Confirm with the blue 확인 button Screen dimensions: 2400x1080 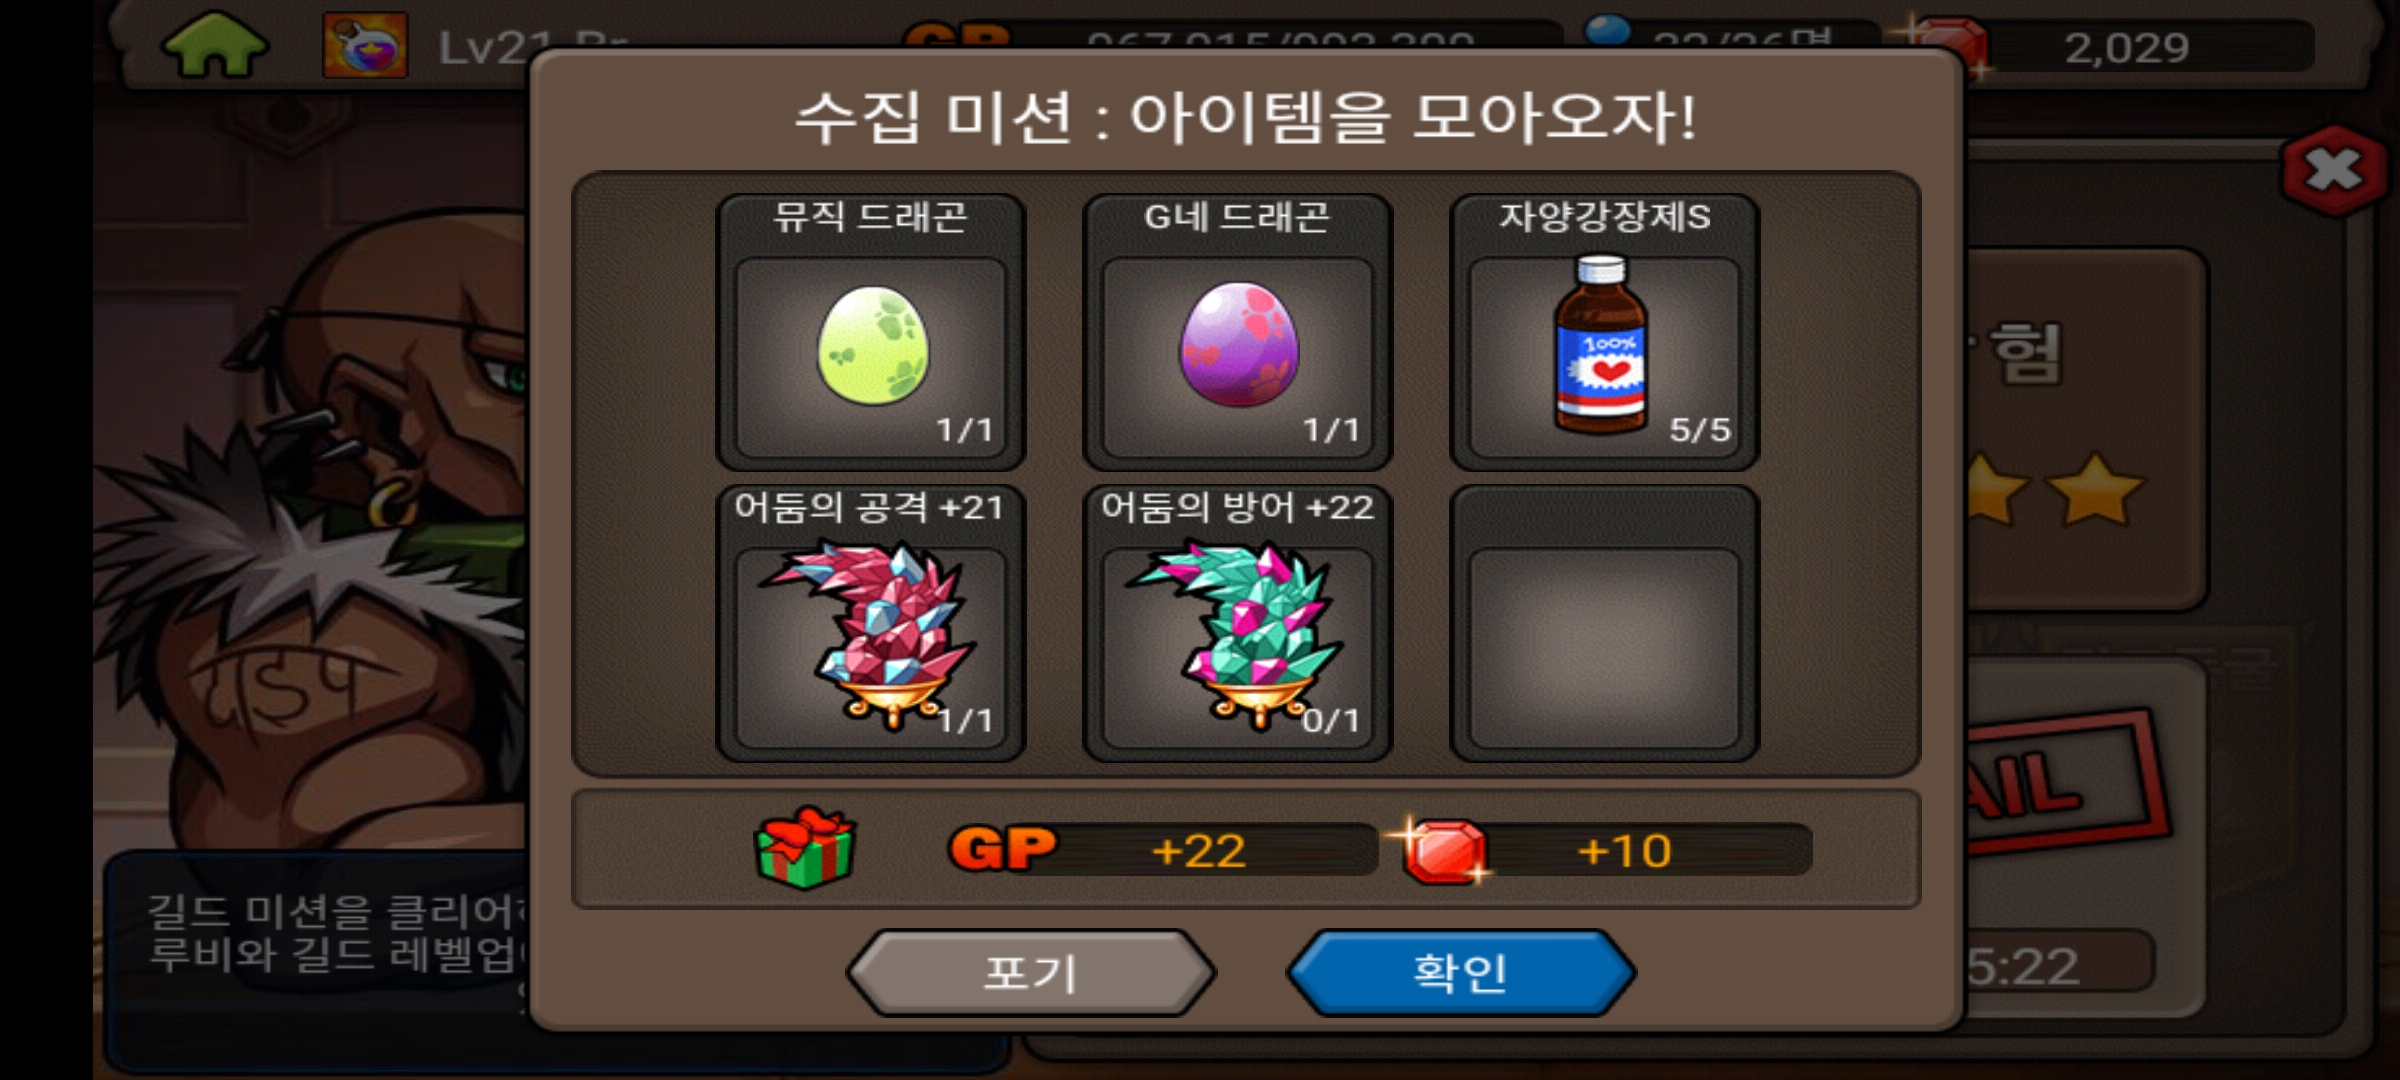[1460, 973]
